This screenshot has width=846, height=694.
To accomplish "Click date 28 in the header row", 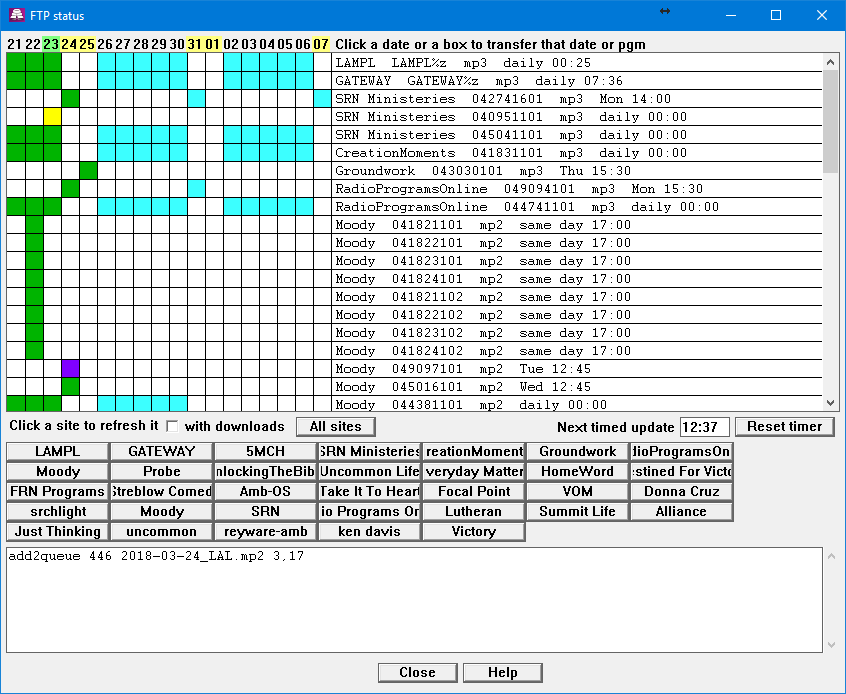I will [x=141, y=44].
